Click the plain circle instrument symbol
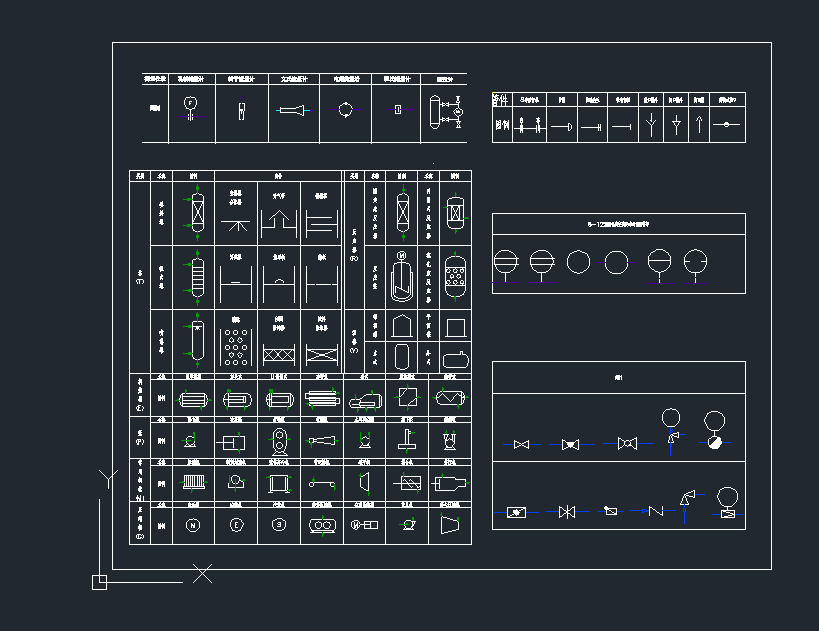The image size is (819, 631). pos(579,262)
